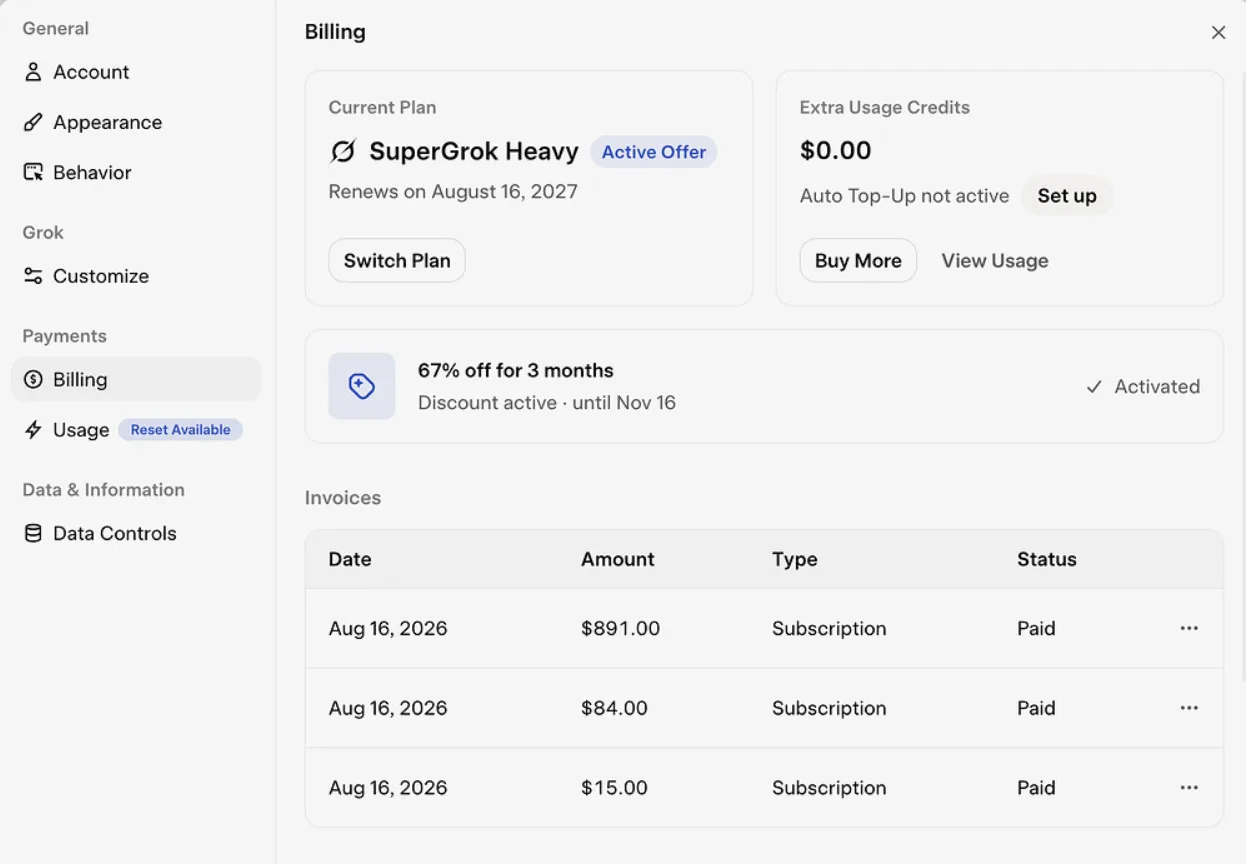
Task: Click the Account person icon
Action: 33,72
